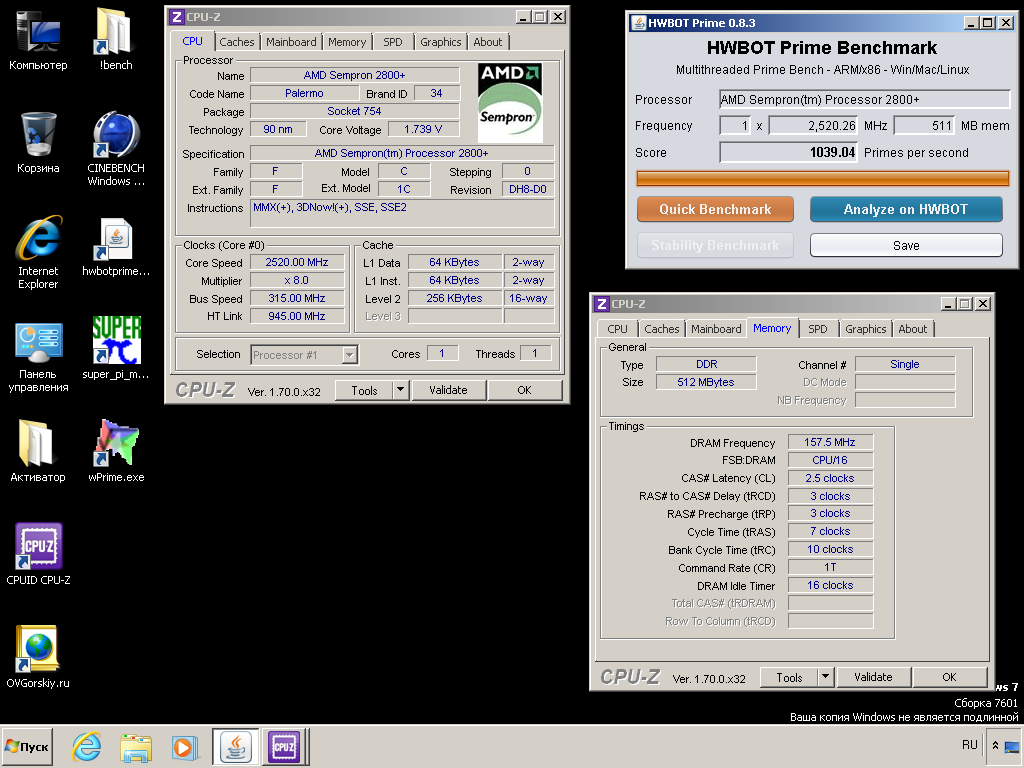Click the orange benchmark progress bar

pos(823,178)
